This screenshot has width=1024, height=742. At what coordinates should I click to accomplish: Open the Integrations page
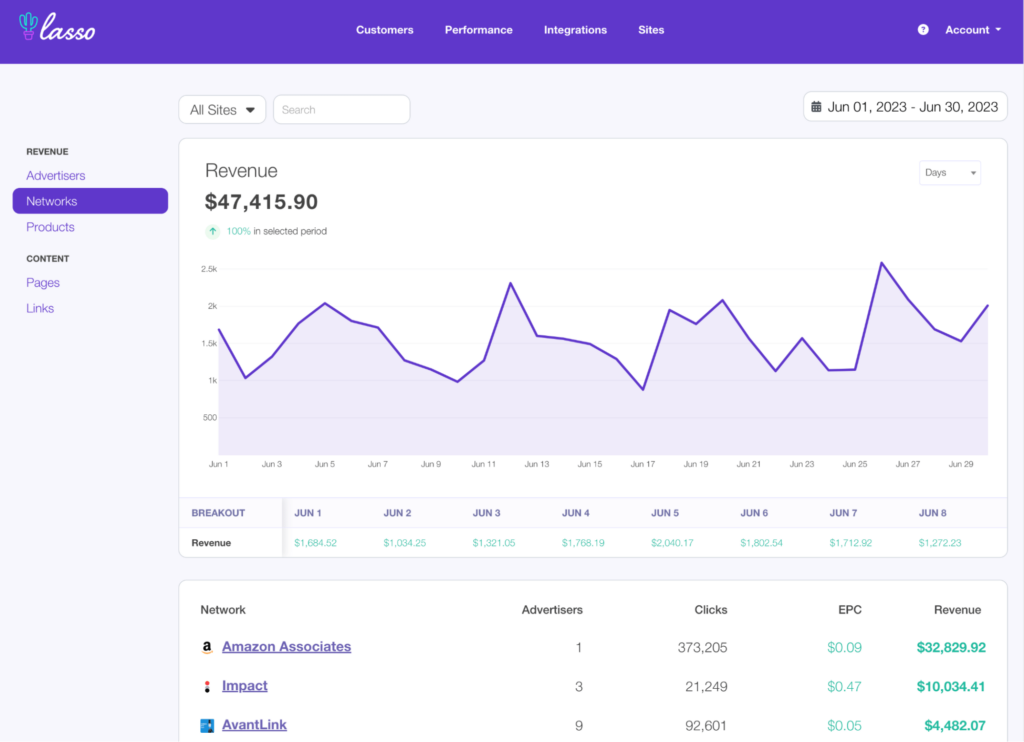pos(575,30)
